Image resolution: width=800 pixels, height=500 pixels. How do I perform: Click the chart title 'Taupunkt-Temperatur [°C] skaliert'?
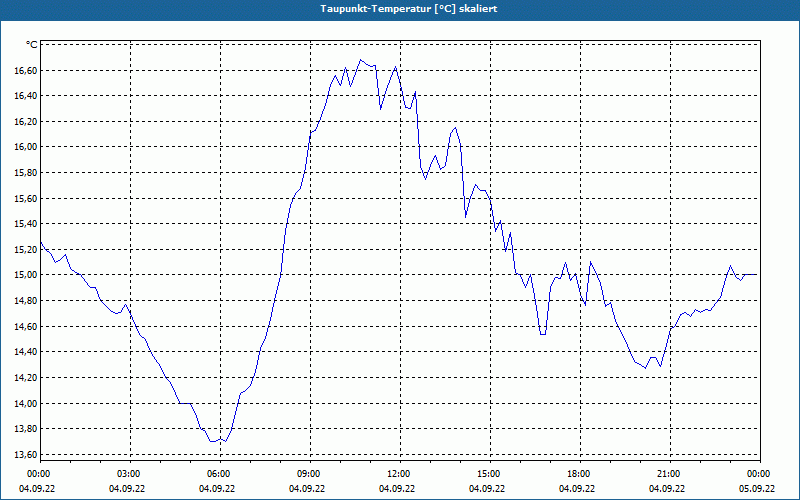409,9
